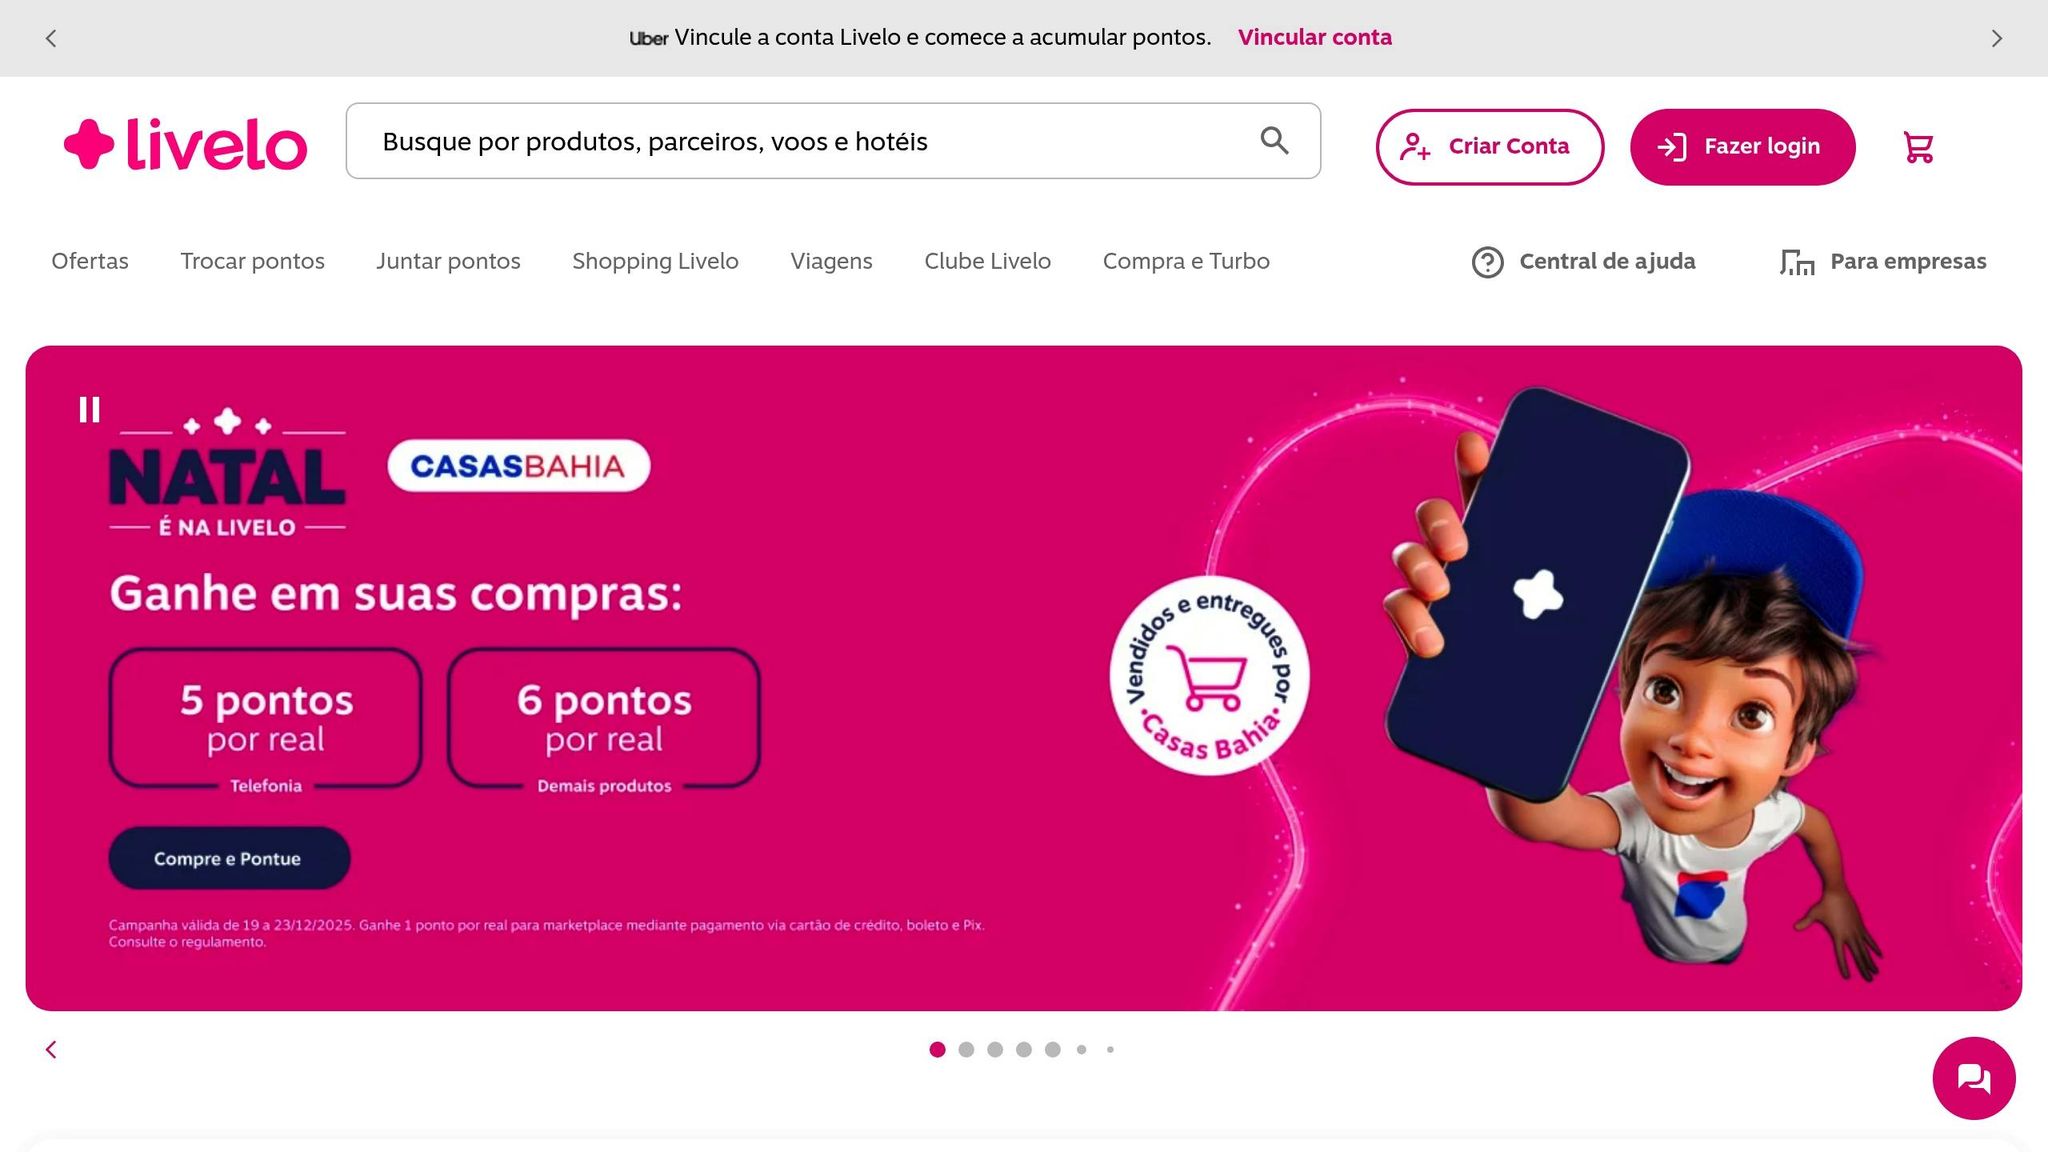2048x1152 pixels.
Task: Select the fifth carousel dot
Action: pos(1052,1049)
